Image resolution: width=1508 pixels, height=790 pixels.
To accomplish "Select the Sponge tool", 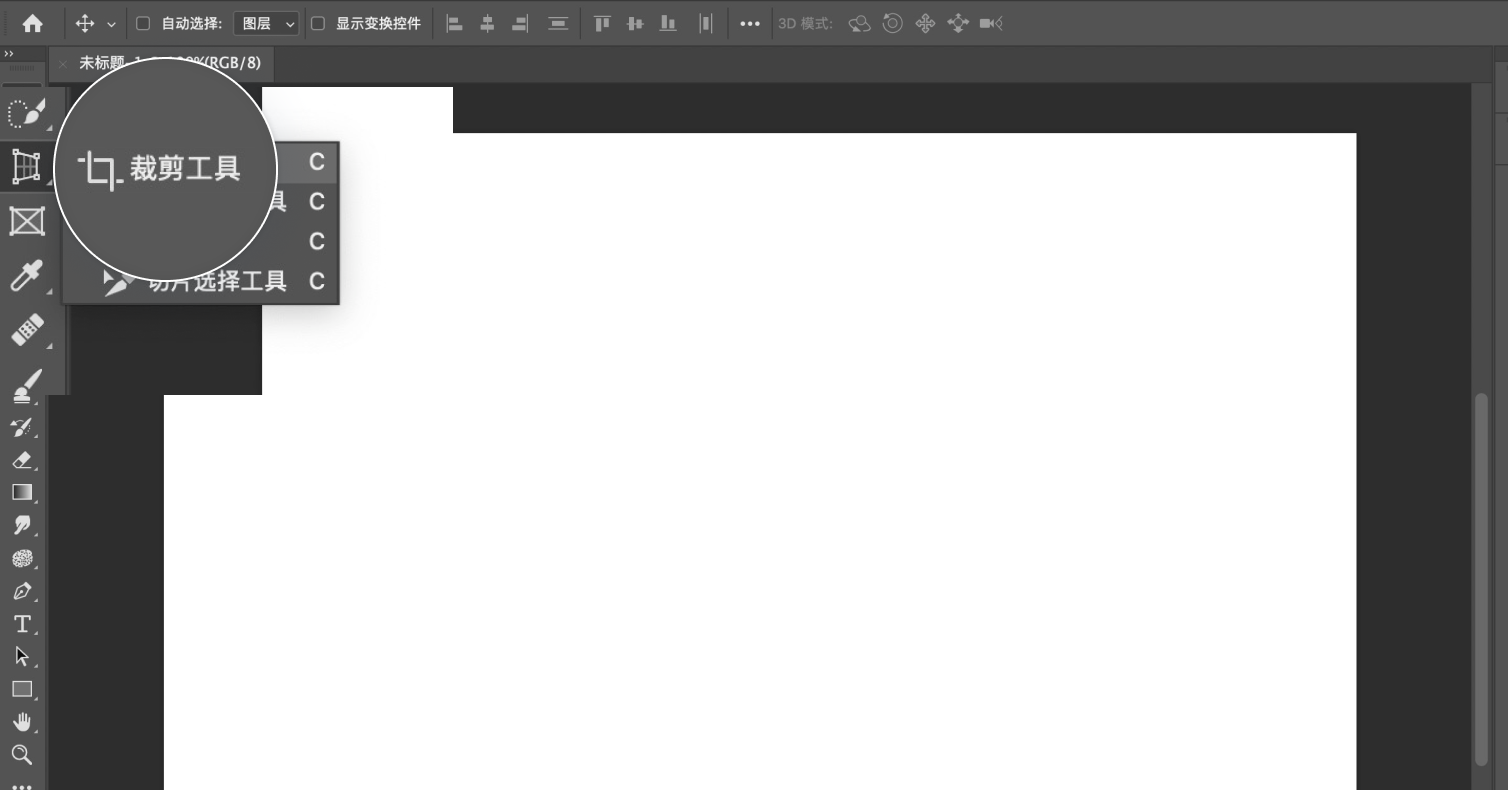I will pos(22,558).
